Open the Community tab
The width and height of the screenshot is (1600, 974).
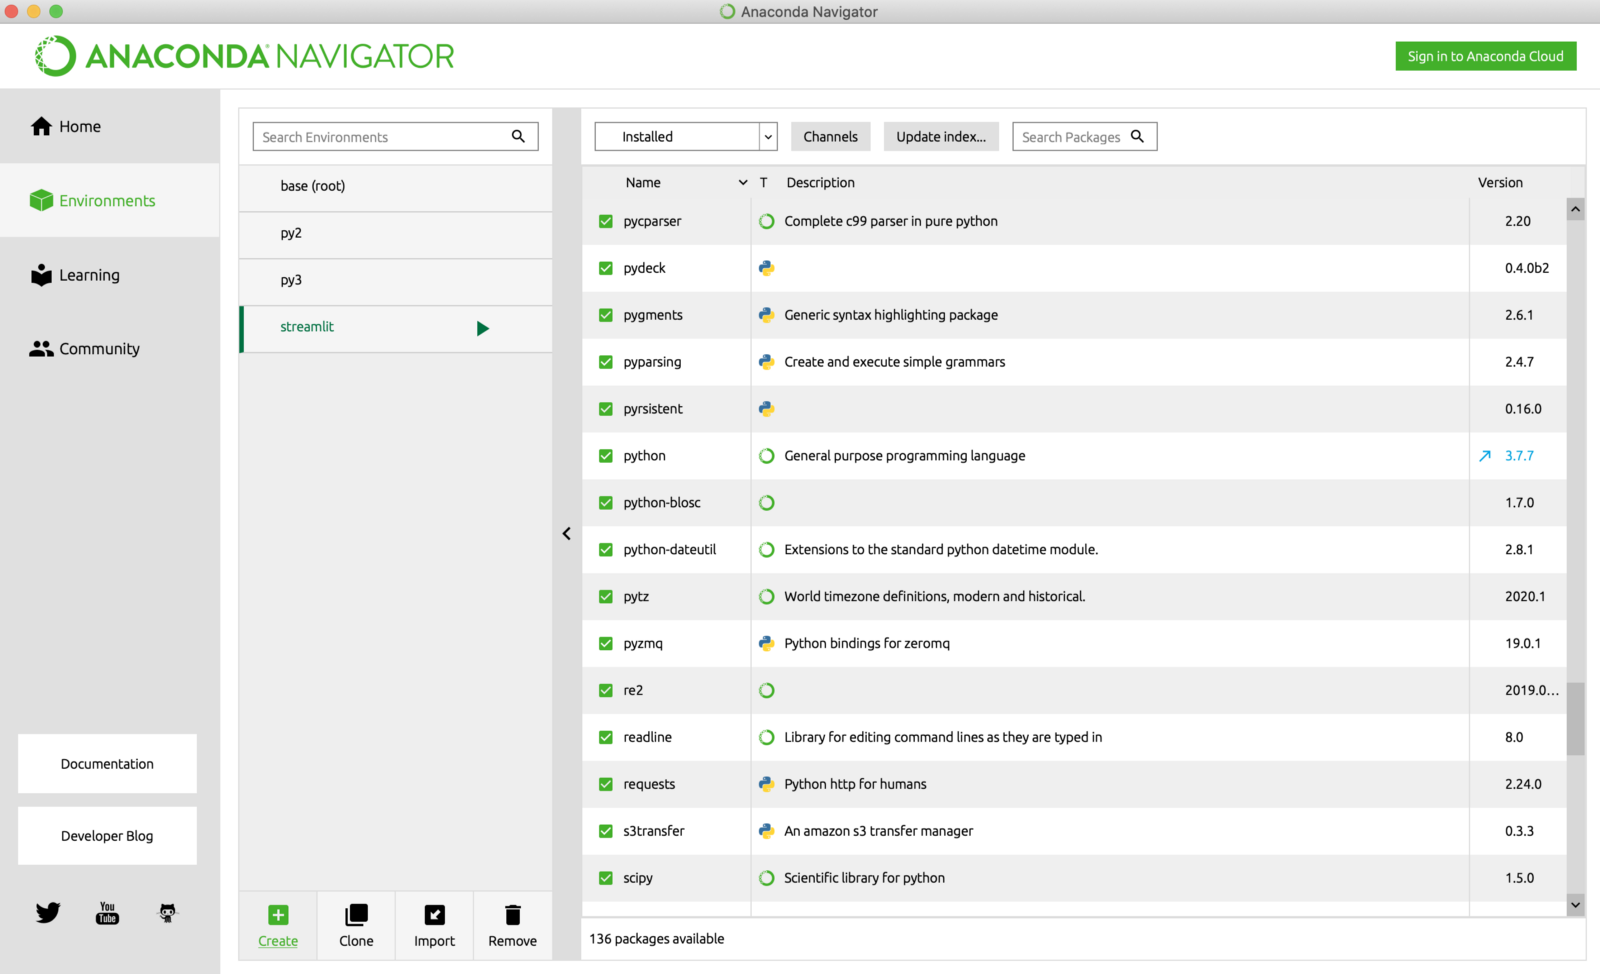[x=110, y=349]
